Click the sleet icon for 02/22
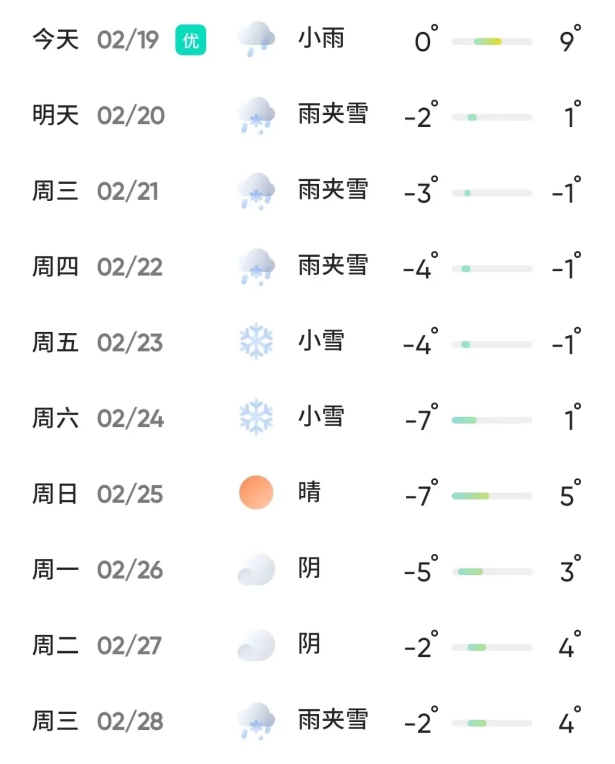This screenshot has width=615, height=764. [256, 267]
